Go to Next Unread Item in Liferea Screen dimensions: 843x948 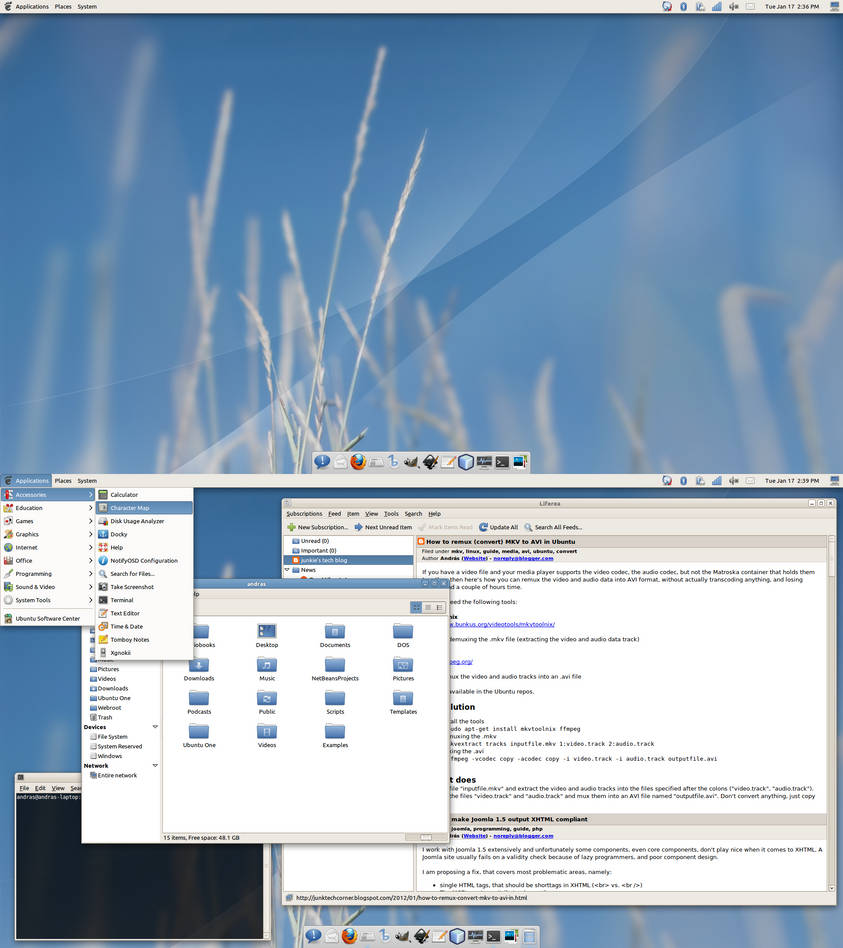point(383,527)
